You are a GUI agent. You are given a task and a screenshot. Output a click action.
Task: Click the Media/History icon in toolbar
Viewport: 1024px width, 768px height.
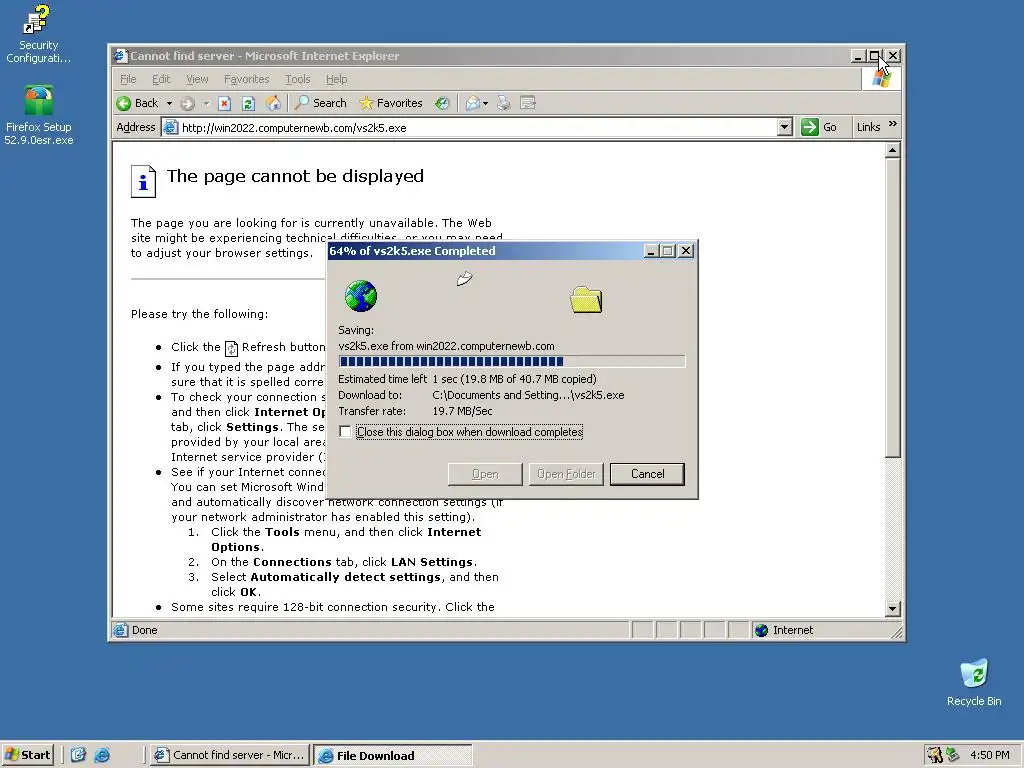click(443, 103)
